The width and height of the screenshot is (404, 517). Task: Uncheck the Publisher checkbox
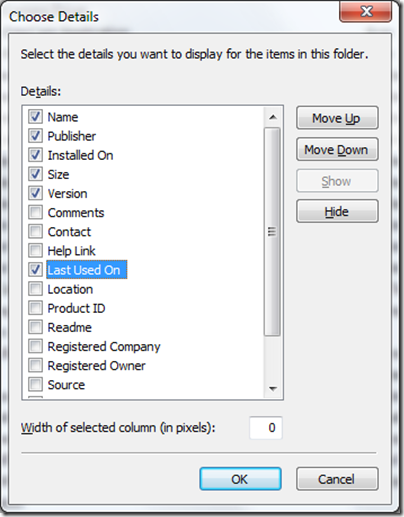pyautogui.click(x=35, y=136)
